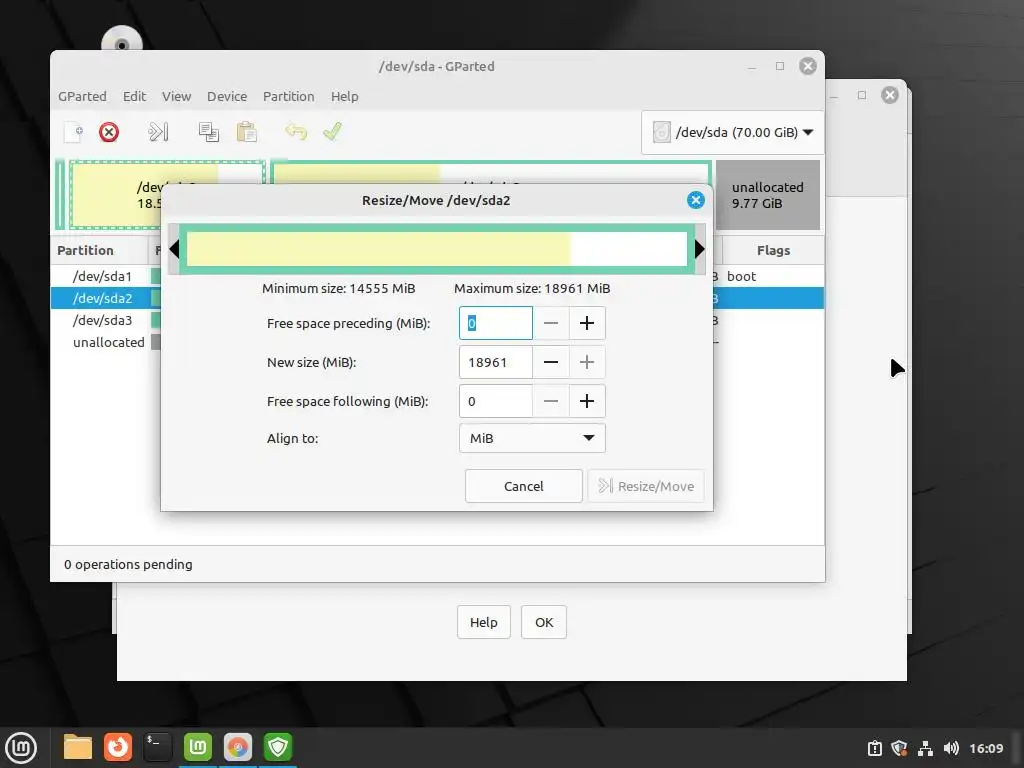Click the copy partition toolbar icon
Viewport: 1024px width, 768px height.
click(209, 132)
